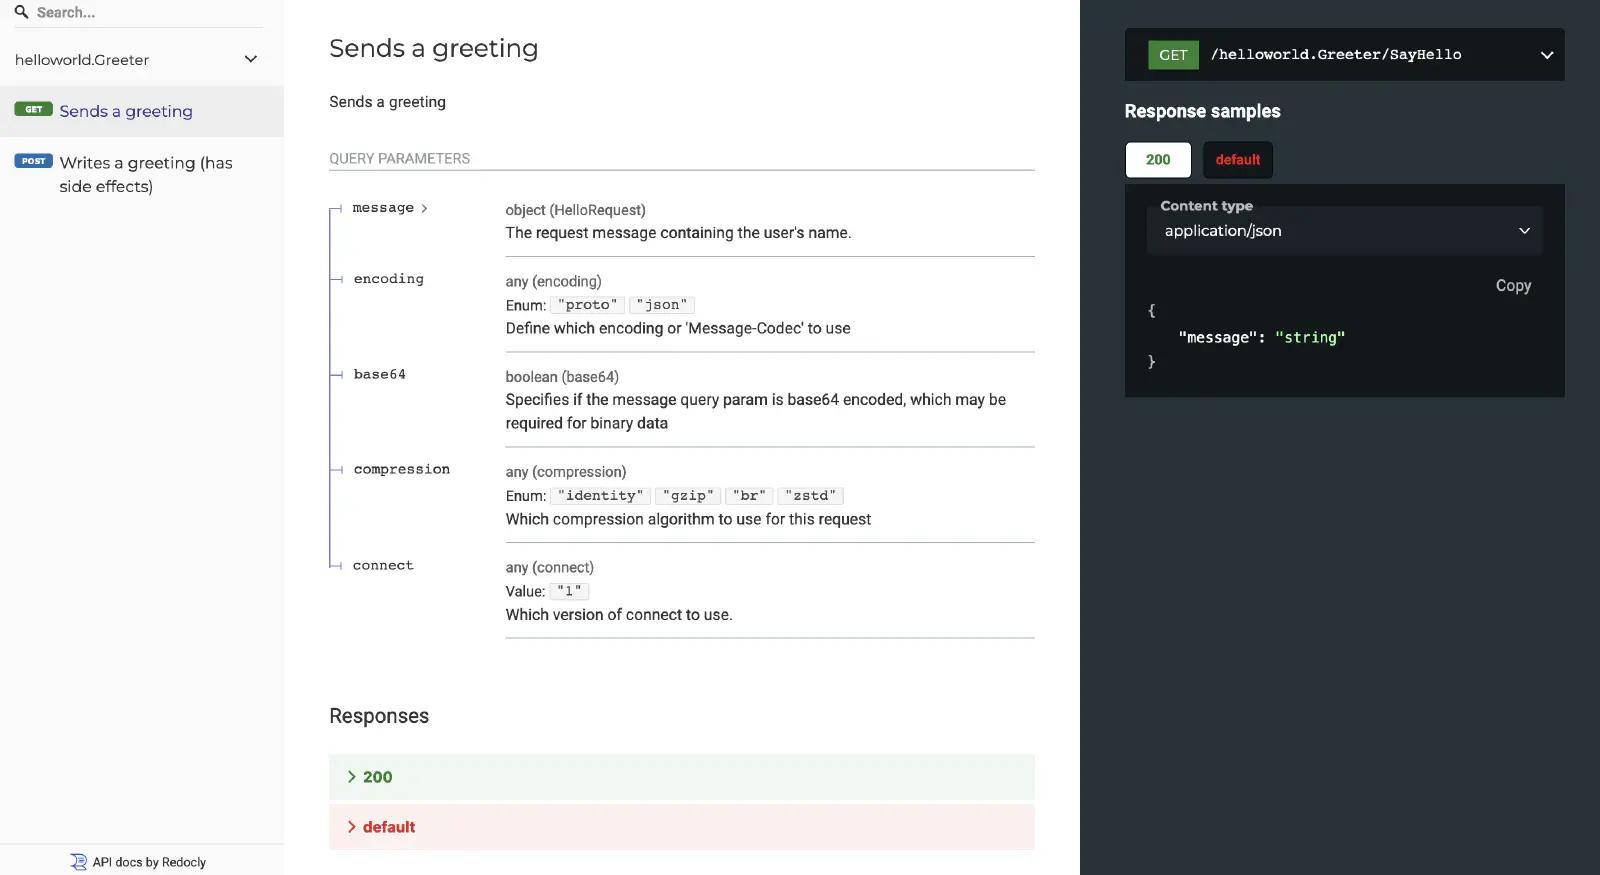This screenshot has width=1600, height=875.
Task: Select the "gzip" compression value
Action: (688, 496)
